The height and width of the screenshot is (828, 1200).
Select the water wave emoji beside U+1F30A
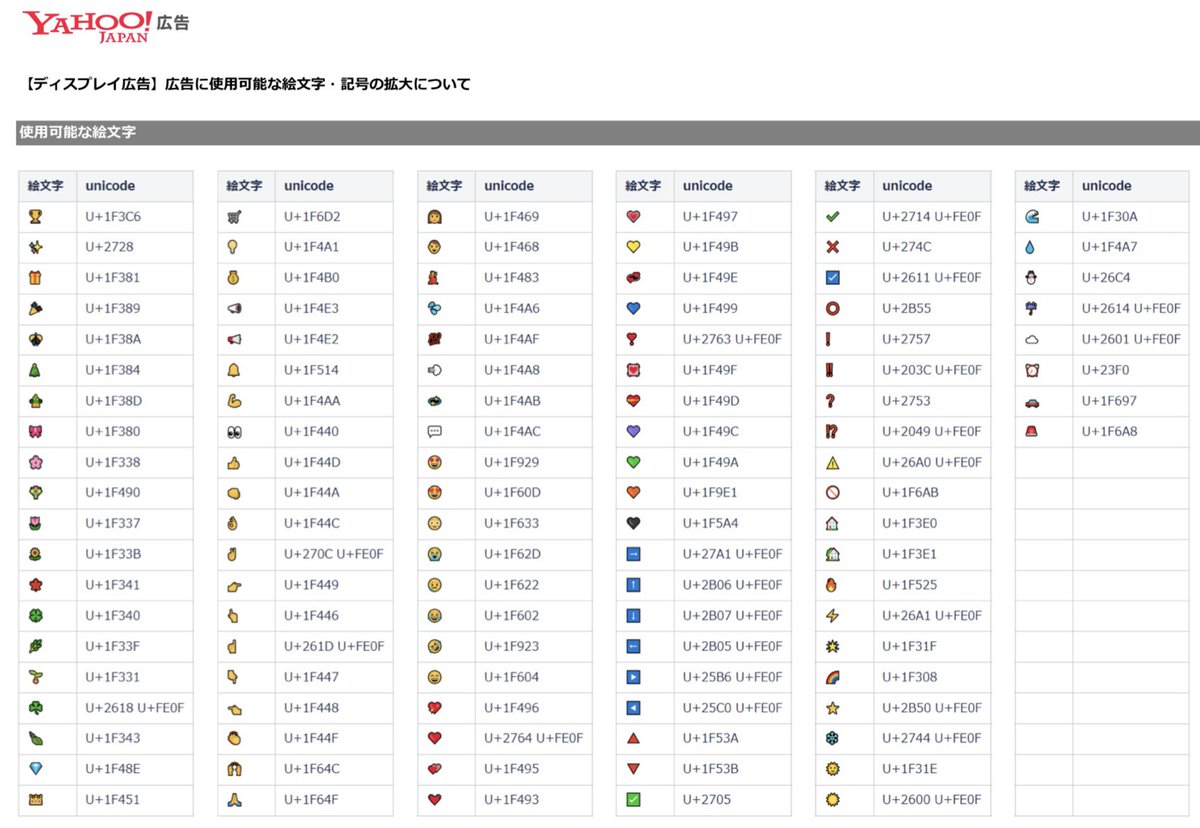pos(1032,217)
